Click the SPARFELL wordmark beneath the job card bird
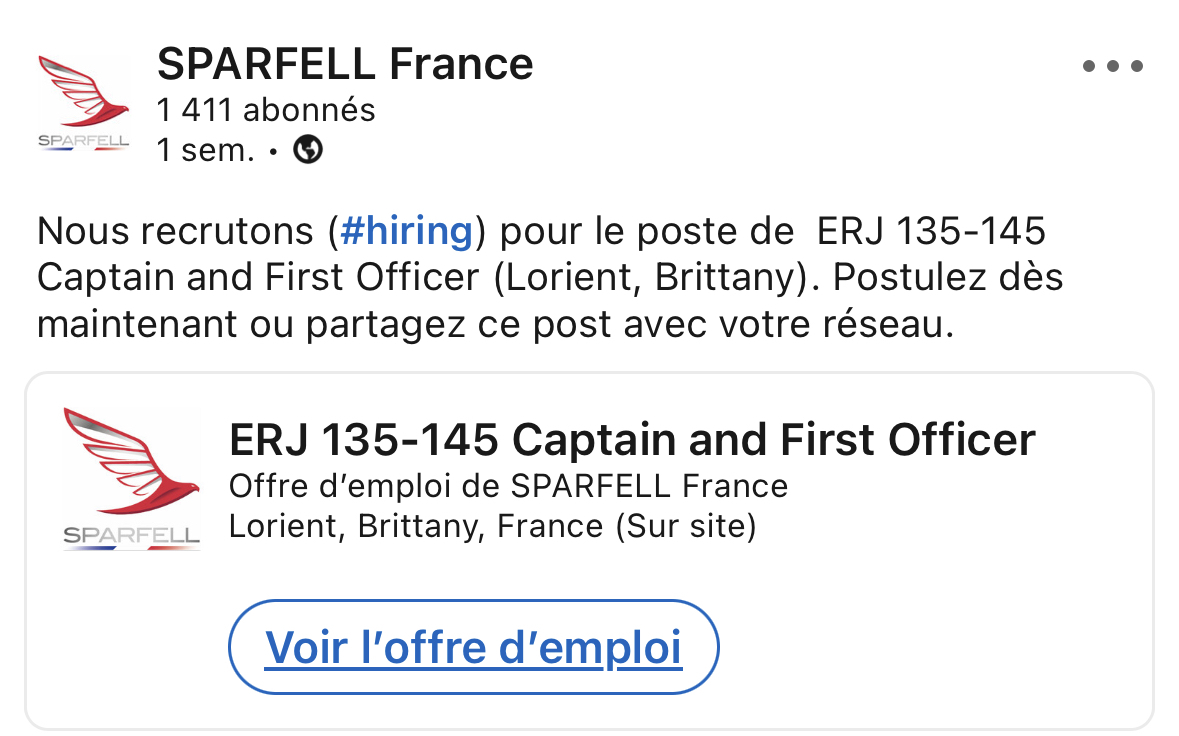The width and height of the screenshot is (1179, 736). [131, 535]
